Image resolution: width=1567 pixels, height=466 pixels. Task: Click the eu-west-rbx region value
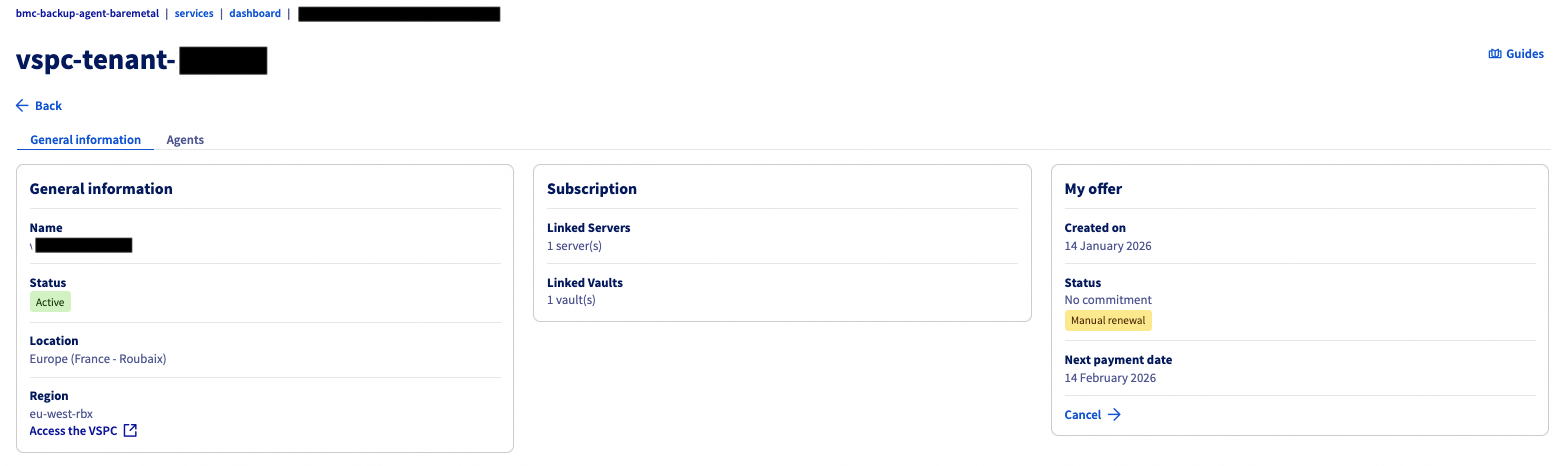(61, 414)
